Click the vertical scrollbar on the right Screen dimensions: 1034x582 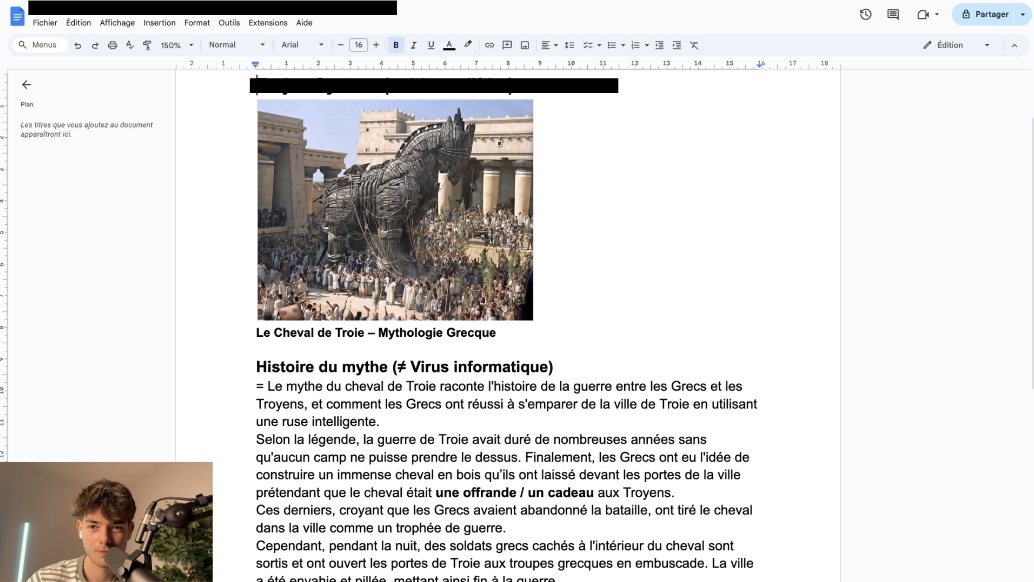pyautogui.click(x=1032, y=254)
